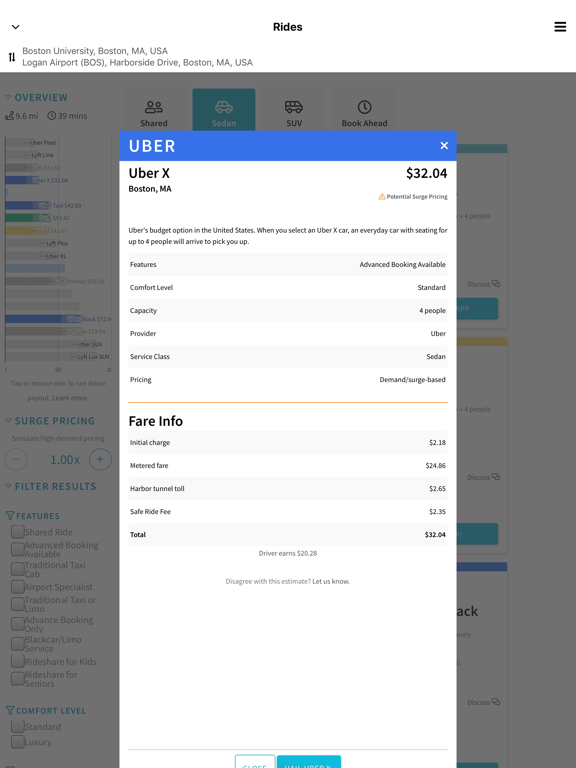Open the Comfort Level funnel icon
Viewport: 576px width, 768px height.
click(x=10, y=710)
